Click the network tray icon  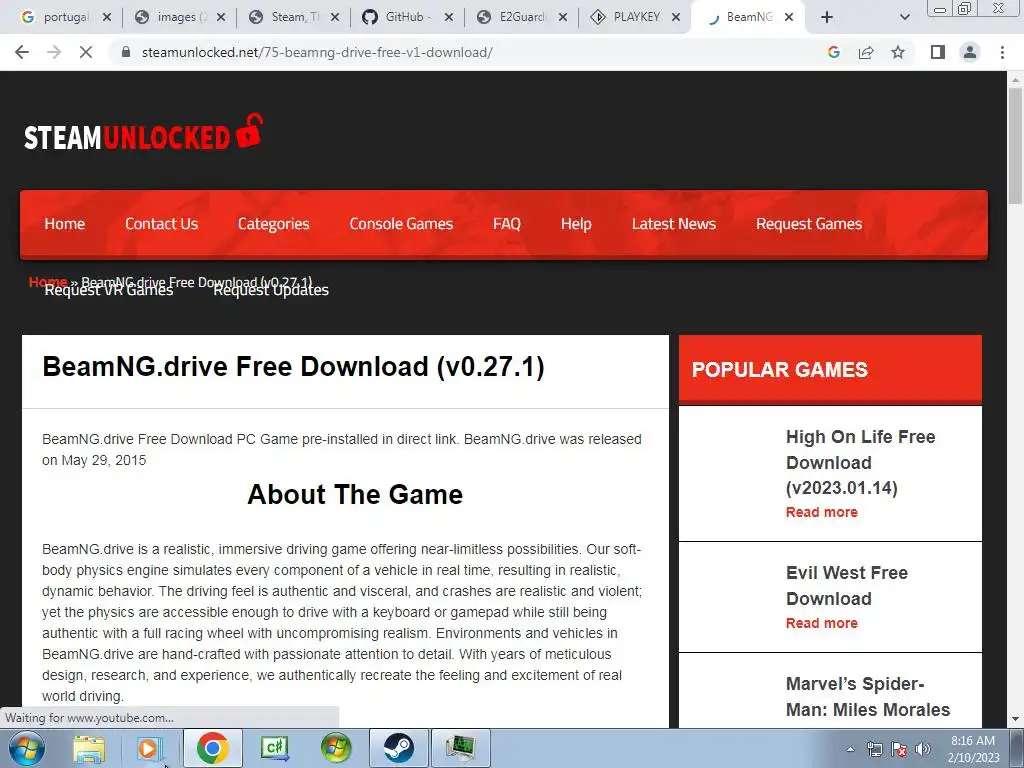[x=874, y=749]
